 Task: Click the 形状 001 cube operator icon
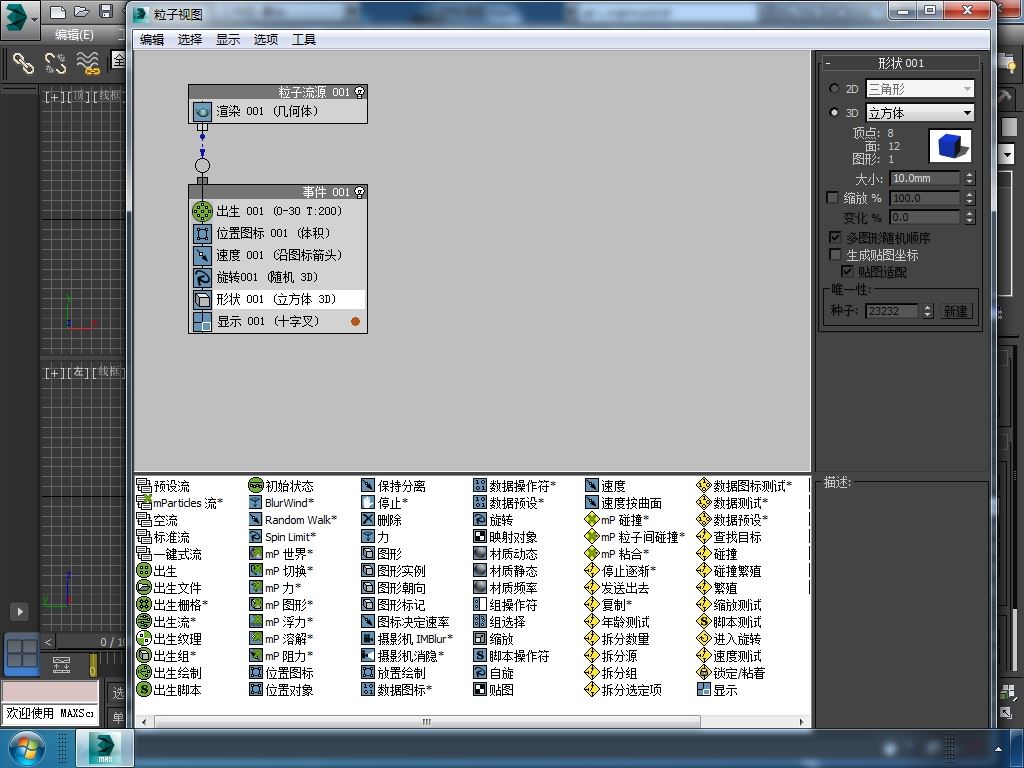click(x=202, y=299)
